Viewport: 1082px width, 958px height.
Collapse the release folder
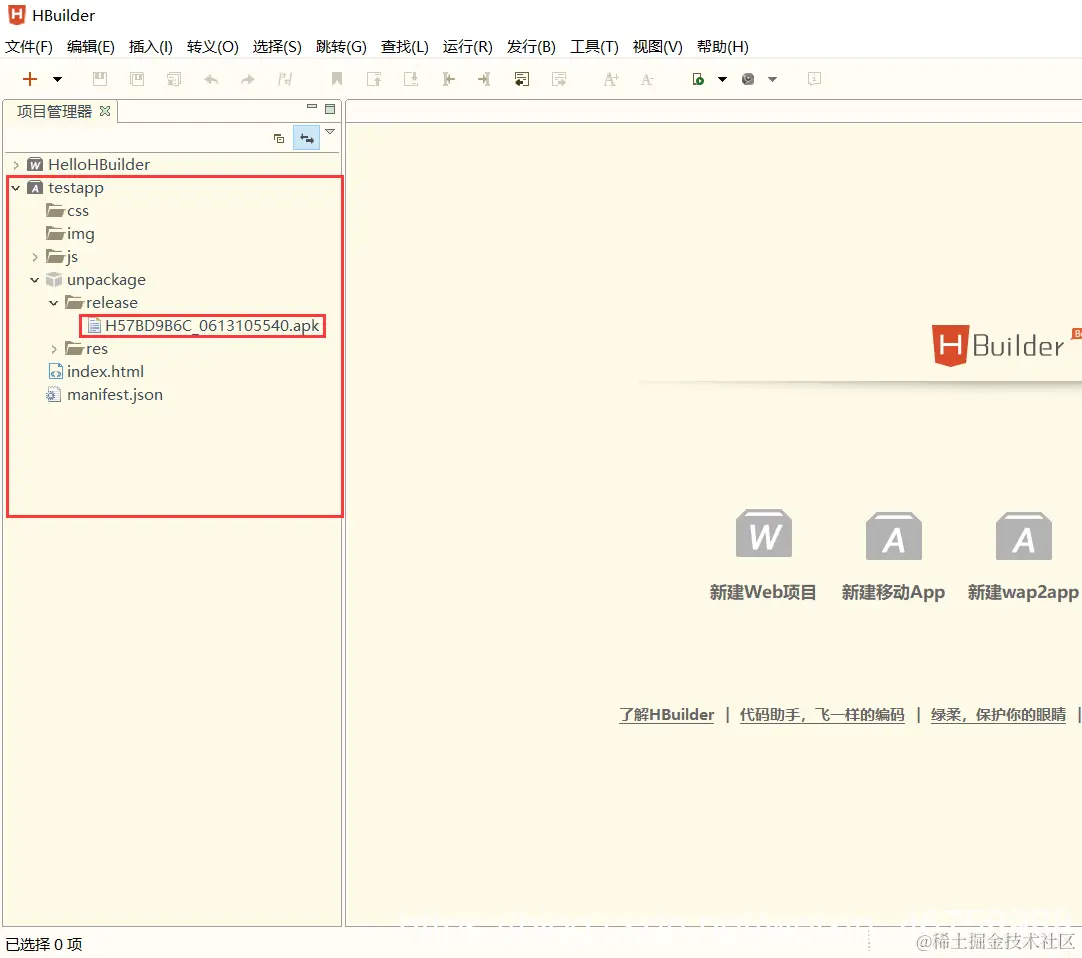pos(53,303)
